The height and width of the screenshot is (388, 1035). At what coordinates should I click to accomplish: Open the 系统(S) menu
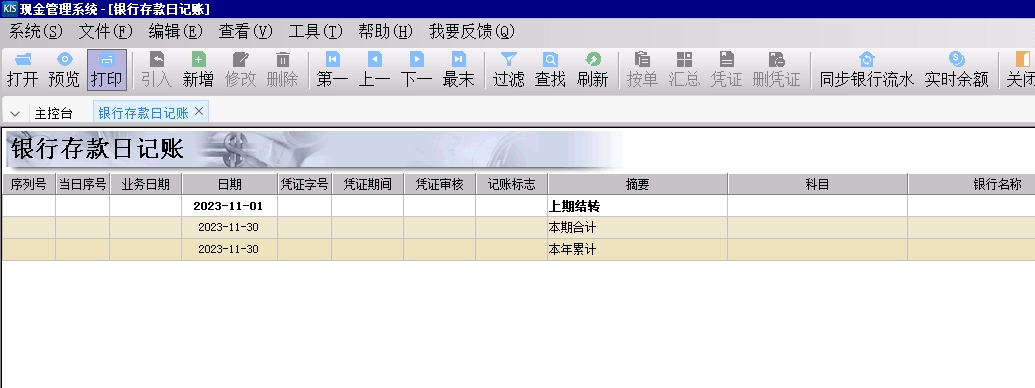(x=36, y=31)
